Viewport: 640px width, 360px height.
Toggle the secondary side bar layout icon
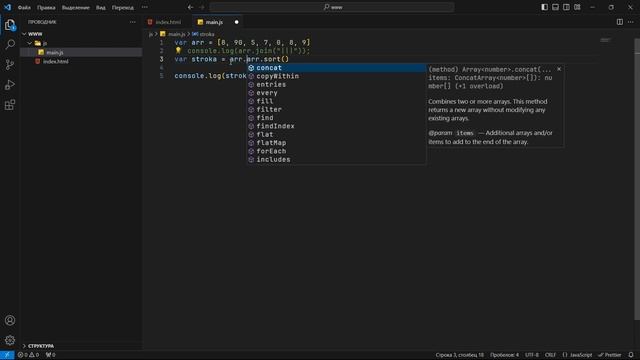566,7
